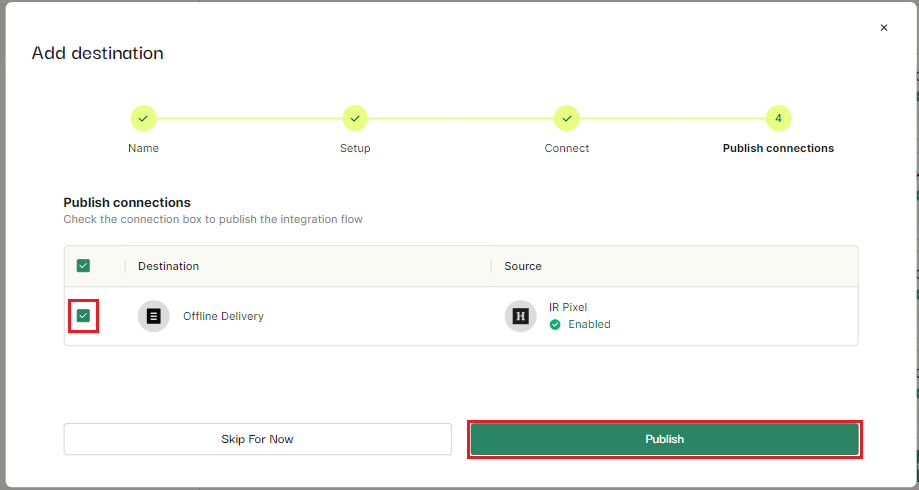Go to the Connect step label
This screenshot has width=919, height=490.
pyautogui.click(x=567, y=148)
